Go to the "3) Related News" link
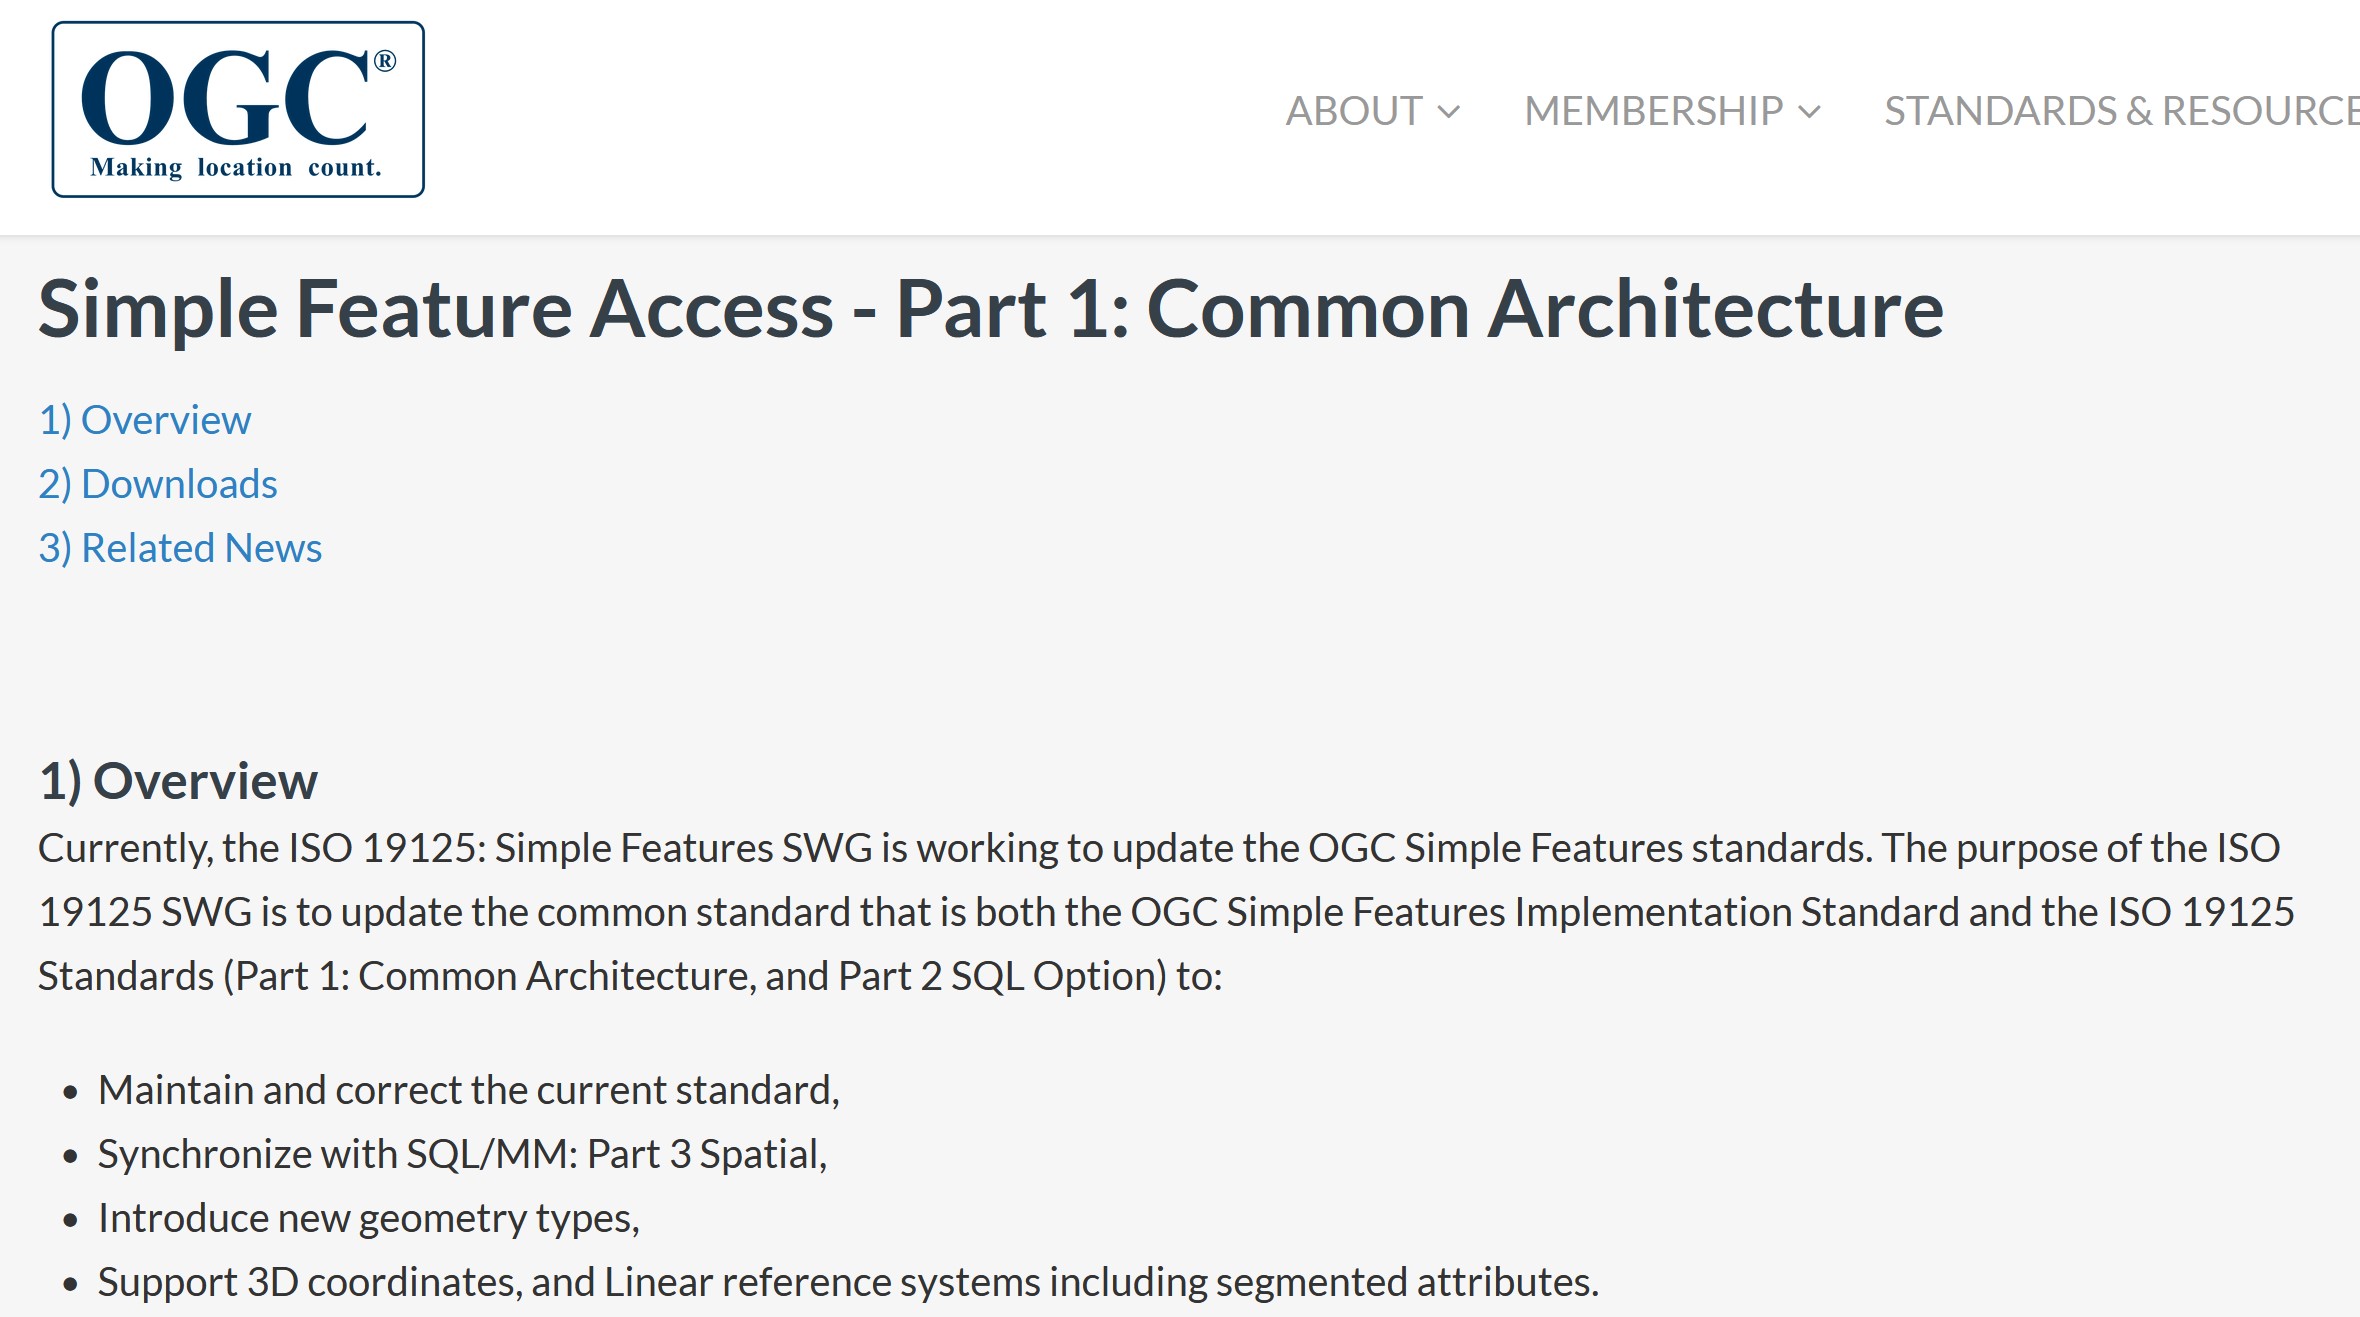This screenshot has width=2360, height=1317. tap(180, 548)
